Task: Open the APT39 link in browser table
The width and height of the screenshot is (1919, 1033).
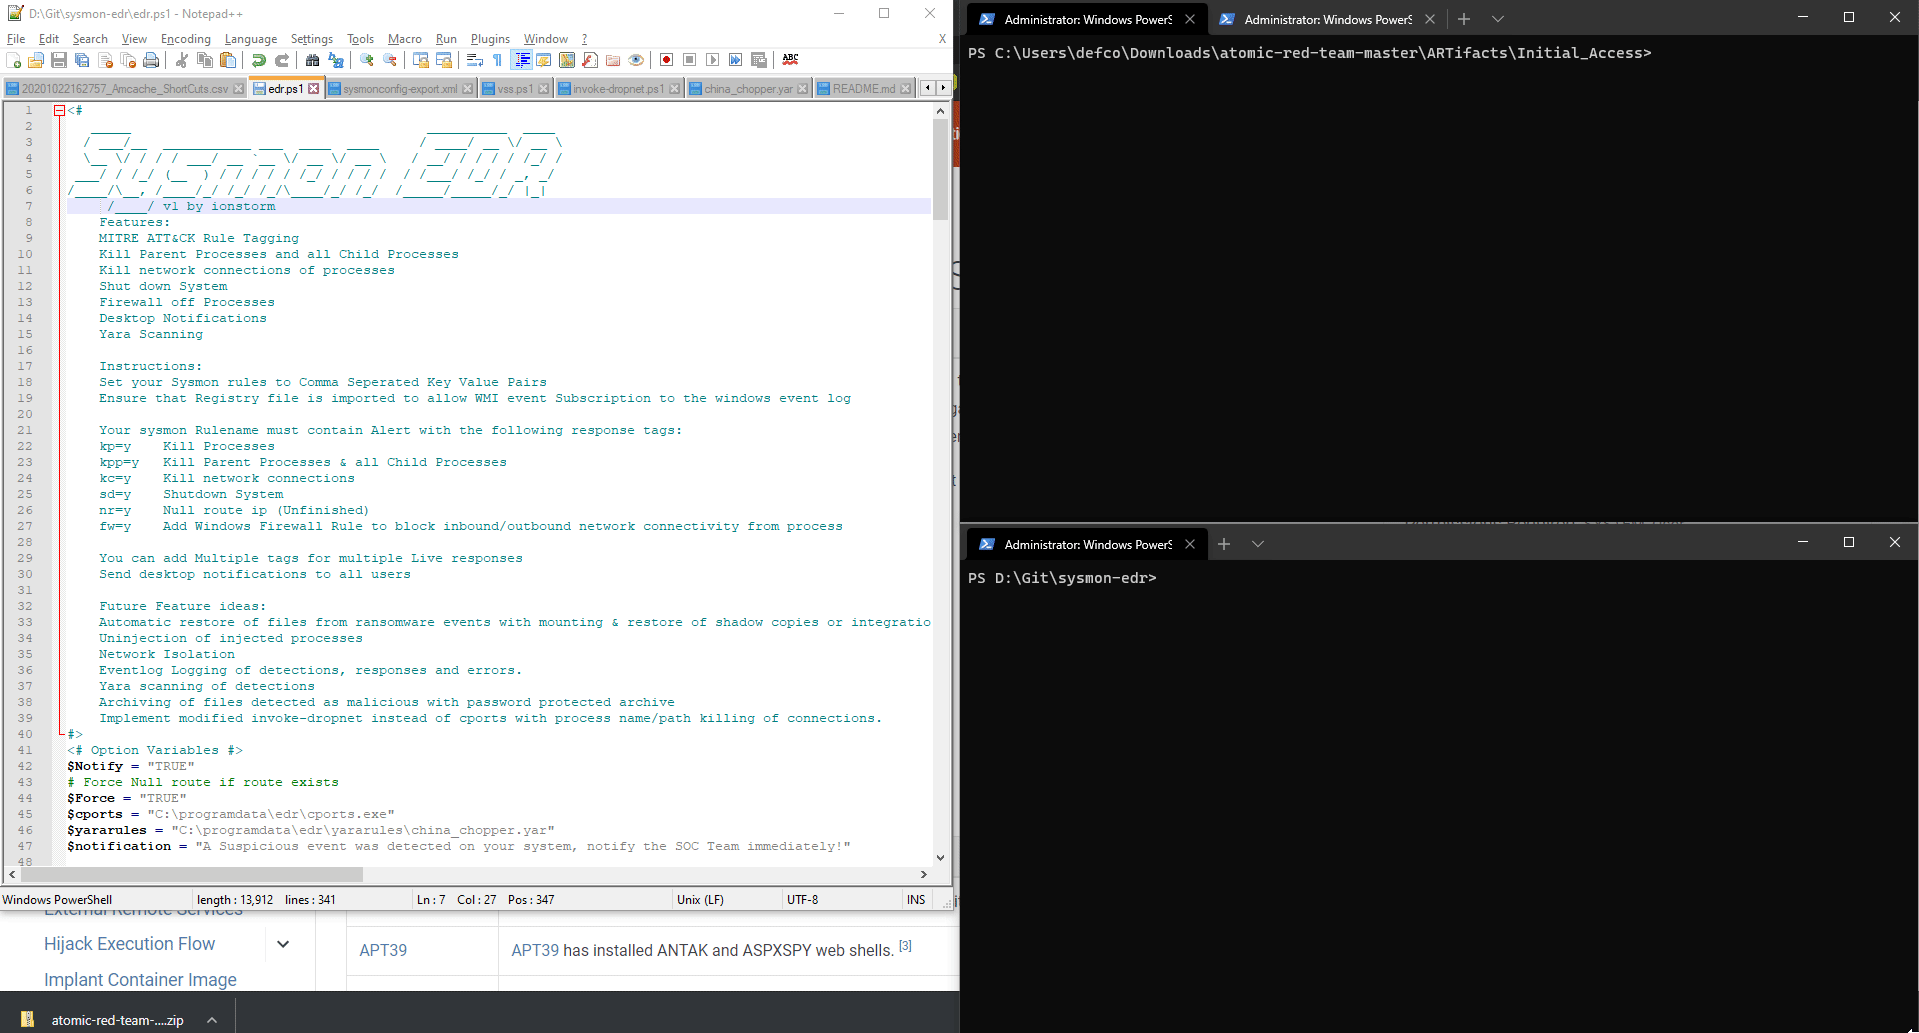Action: pyautogui.click(x=383, y=951)
